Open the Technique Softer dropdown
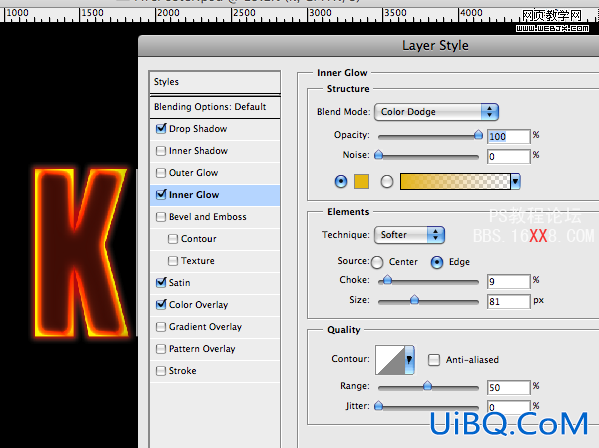 click(409, 235)
